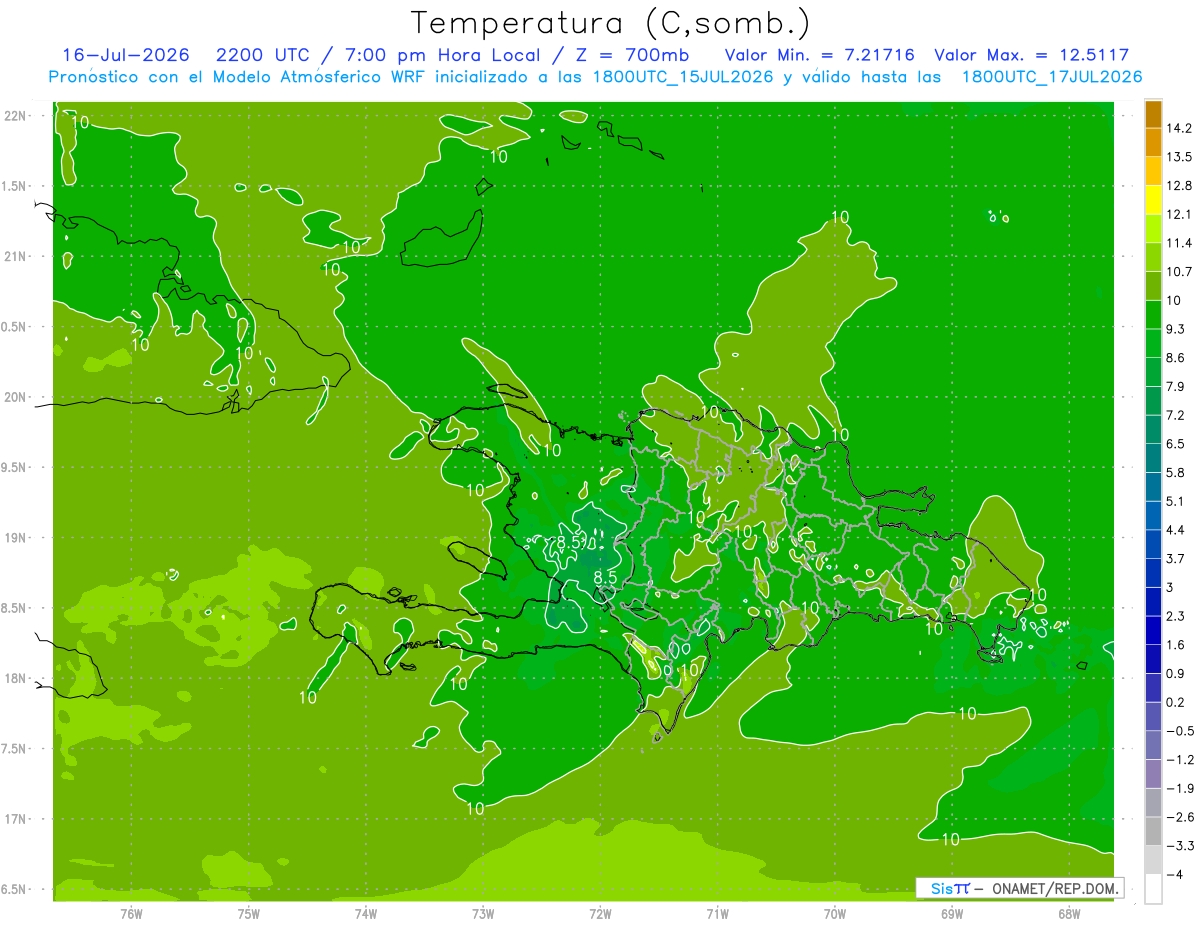Click the '3.7' colorbar label
1200x927 pixels.
(x=1175, y=558)
